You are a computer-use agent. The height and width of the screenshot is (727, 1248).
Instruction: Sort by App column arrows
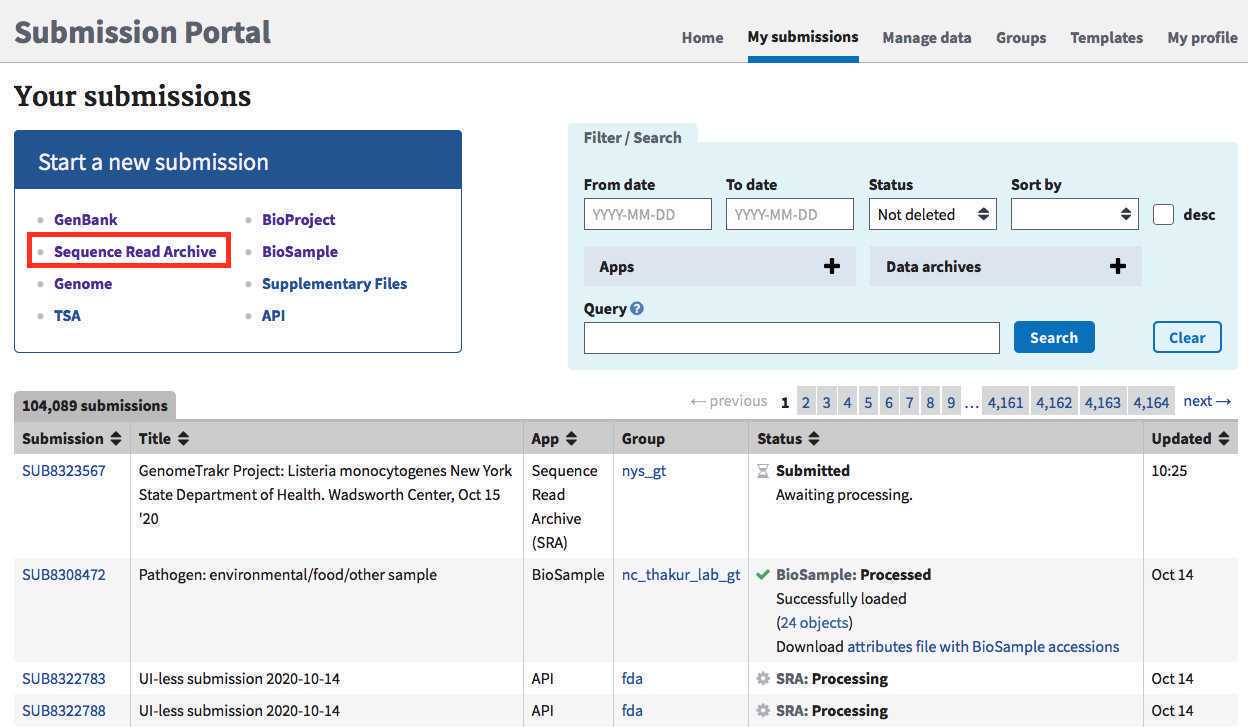[571, 439]
